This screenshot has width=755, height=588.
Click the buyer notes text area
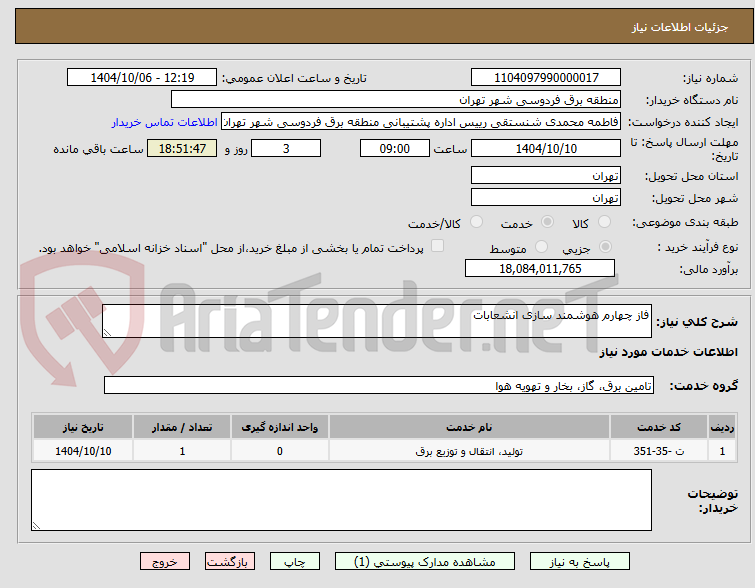click(341, 500)
